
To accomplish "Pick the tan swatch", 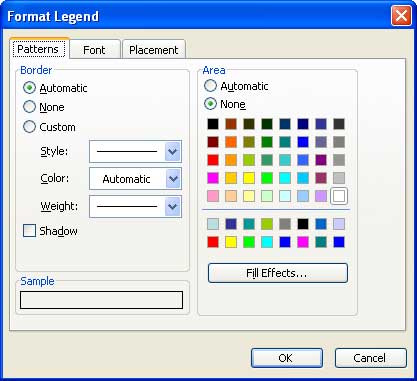I will [231, 196].
